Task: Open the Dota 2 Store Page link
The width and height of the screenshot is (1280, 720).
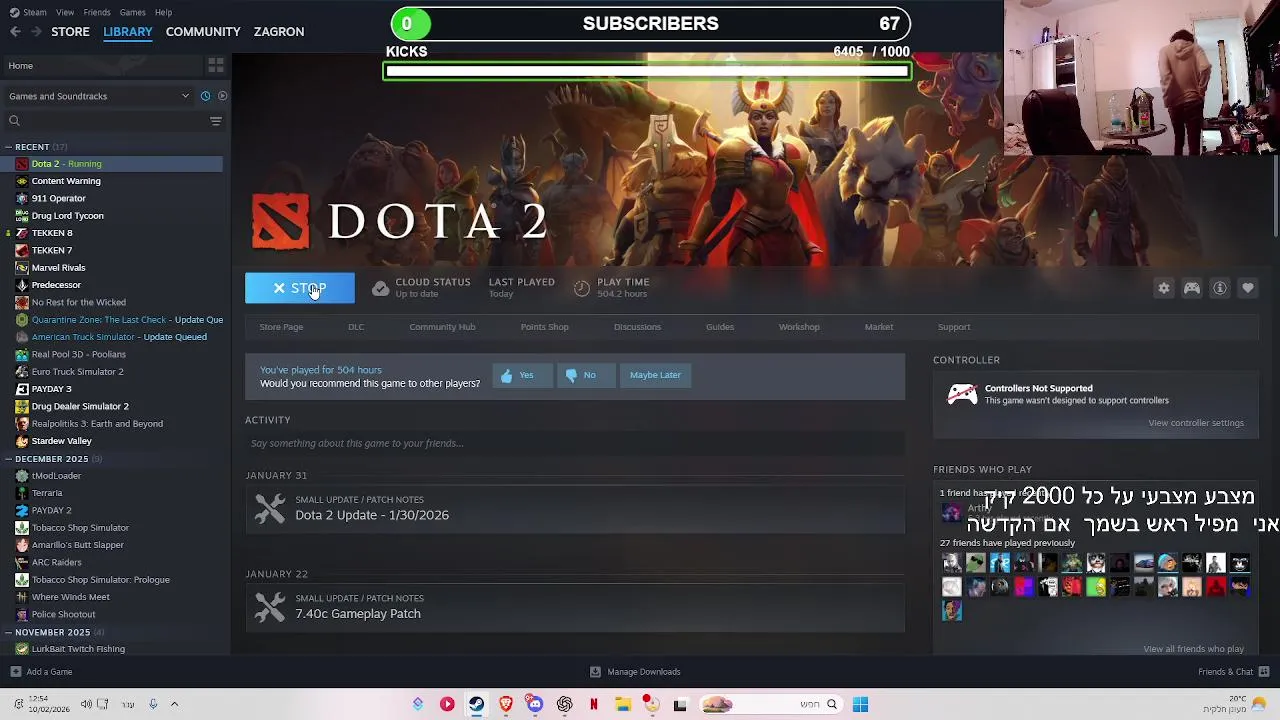Action: click(281, 327)
